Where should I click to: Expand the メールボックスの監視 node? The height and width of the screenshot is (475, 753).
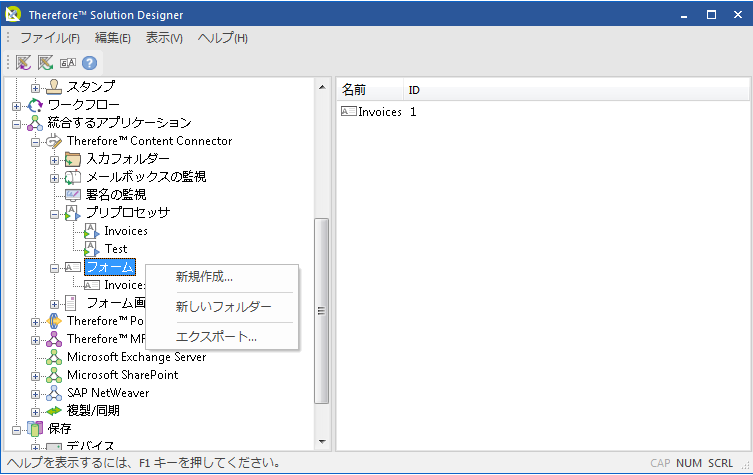pyautogui.click(x=54, y=178)
